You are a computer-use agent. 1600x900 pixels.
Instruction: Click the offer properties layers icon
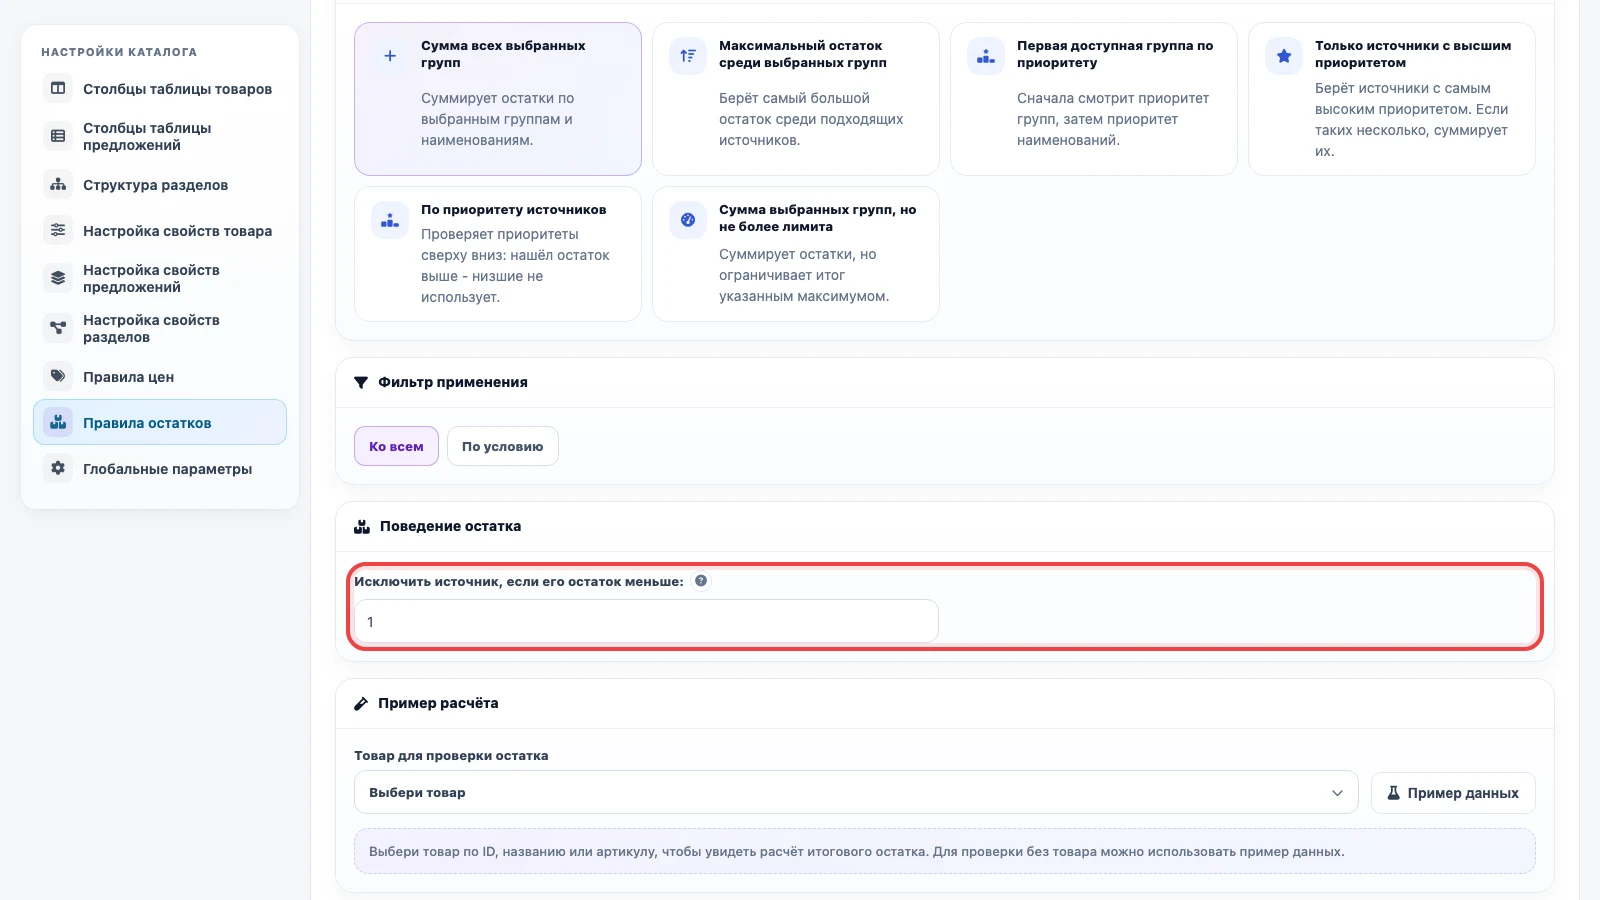coord(58,278)
